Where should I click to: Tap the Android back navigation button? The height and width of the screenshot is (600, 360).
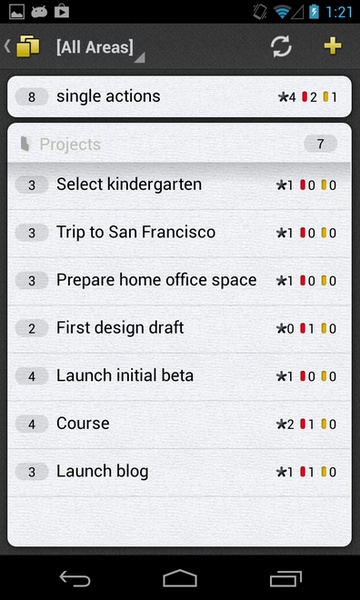tap(75, 578)
